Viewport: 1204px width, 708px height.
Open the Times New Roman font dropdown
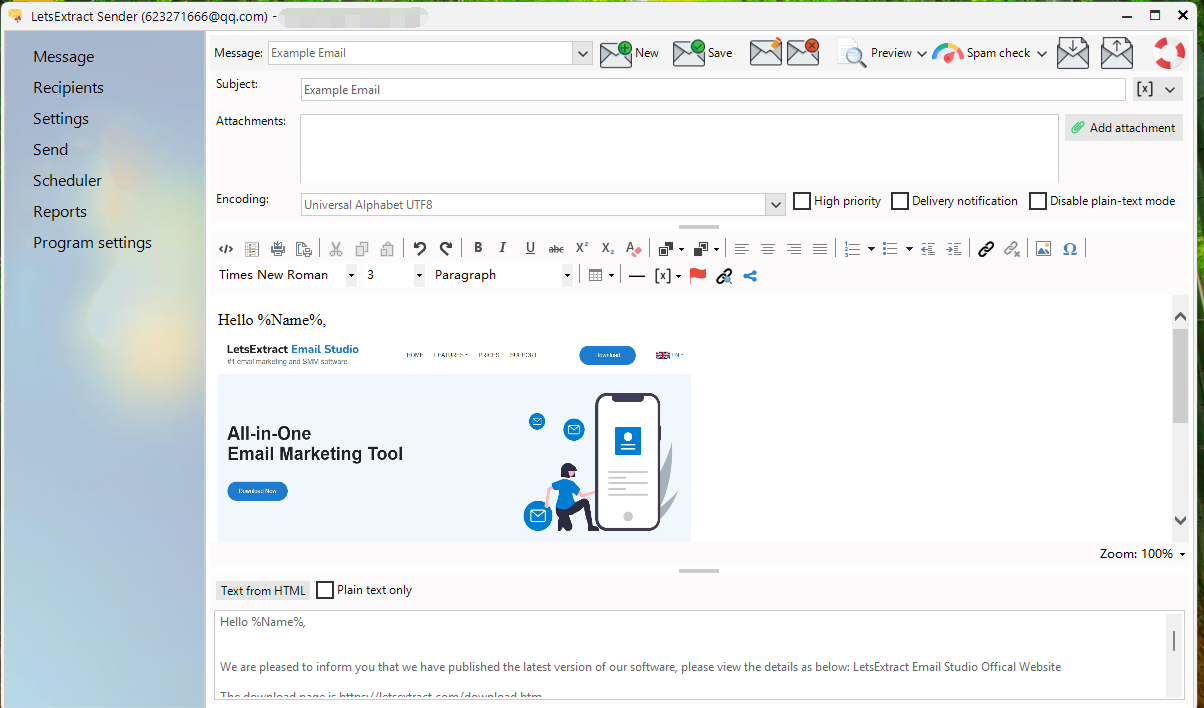pyautogui.click(x=351, y=275)
